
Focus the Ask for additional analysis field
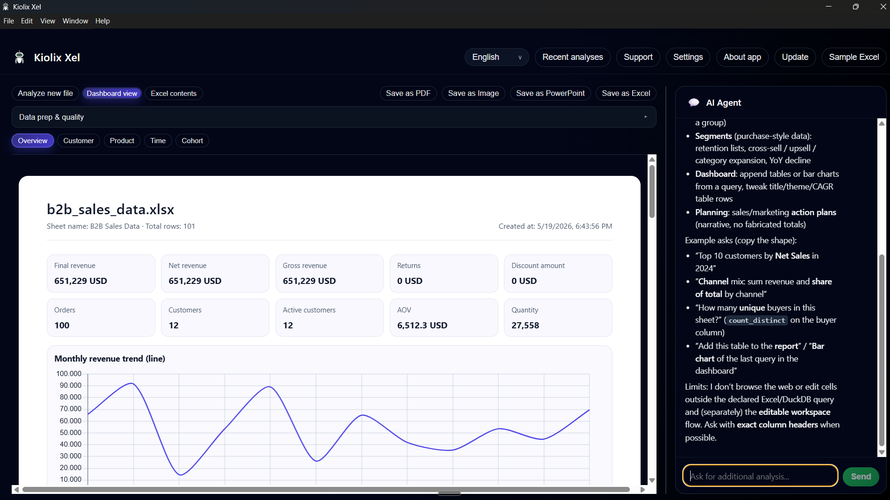760,476
